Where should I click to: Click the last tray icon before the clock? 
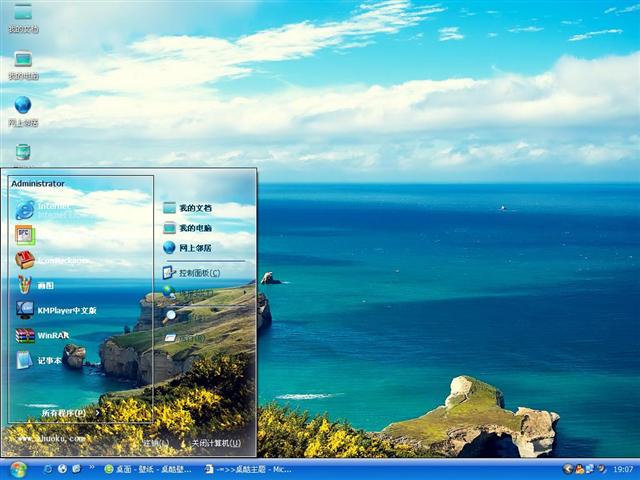(601, 469)
